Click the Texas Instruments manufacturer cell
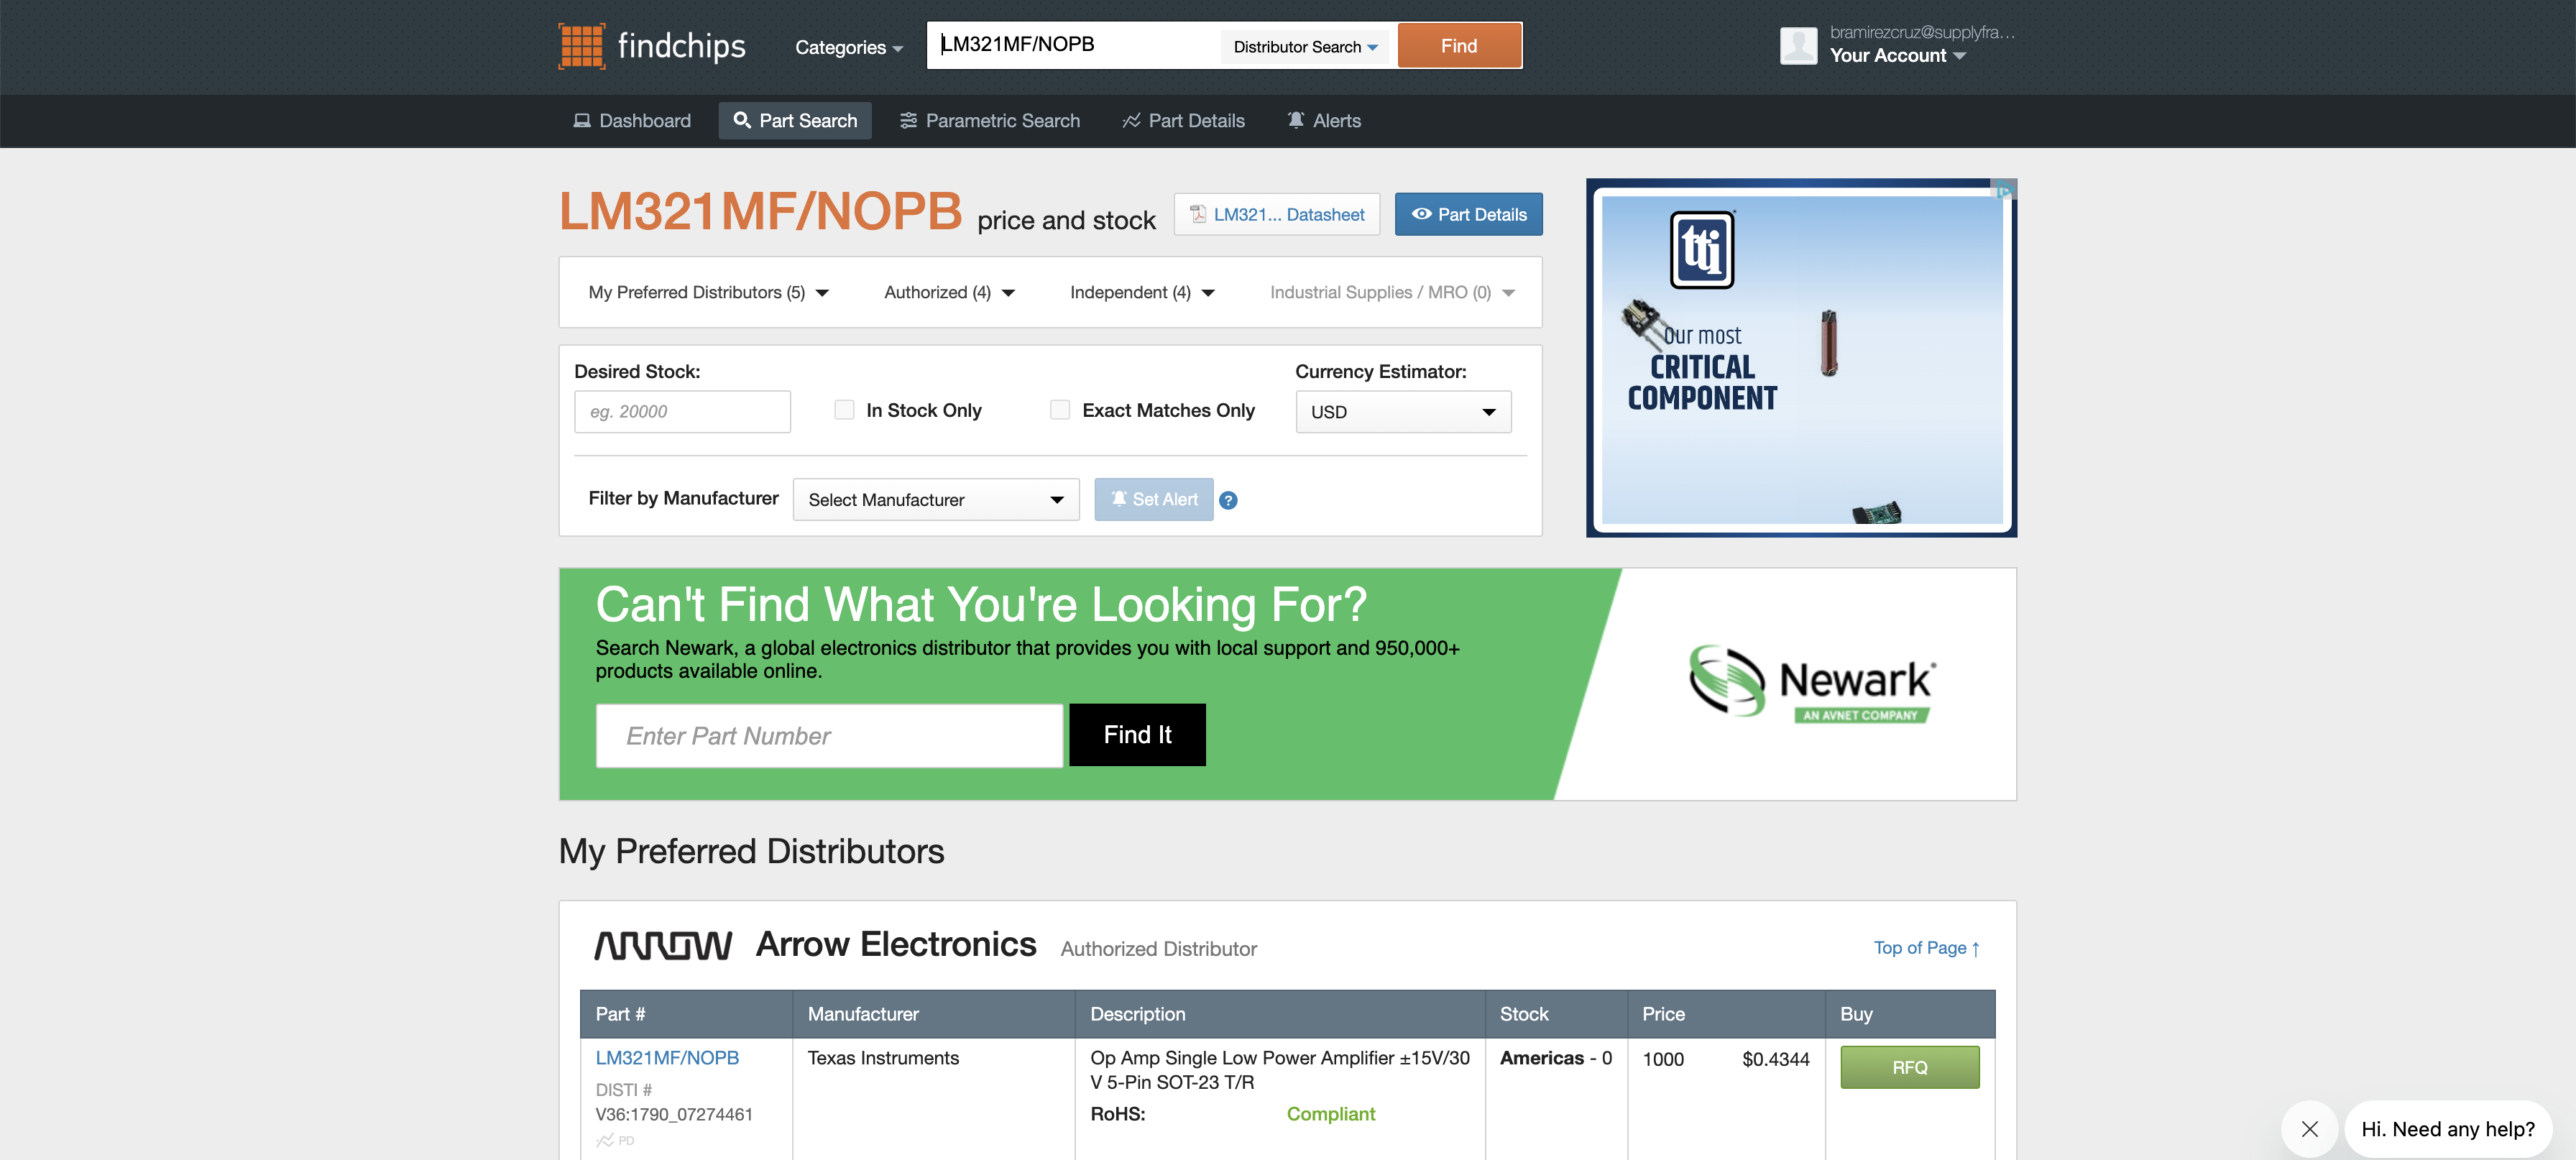Screen dimensions: 2576x1160 (x=883, y=1058)
